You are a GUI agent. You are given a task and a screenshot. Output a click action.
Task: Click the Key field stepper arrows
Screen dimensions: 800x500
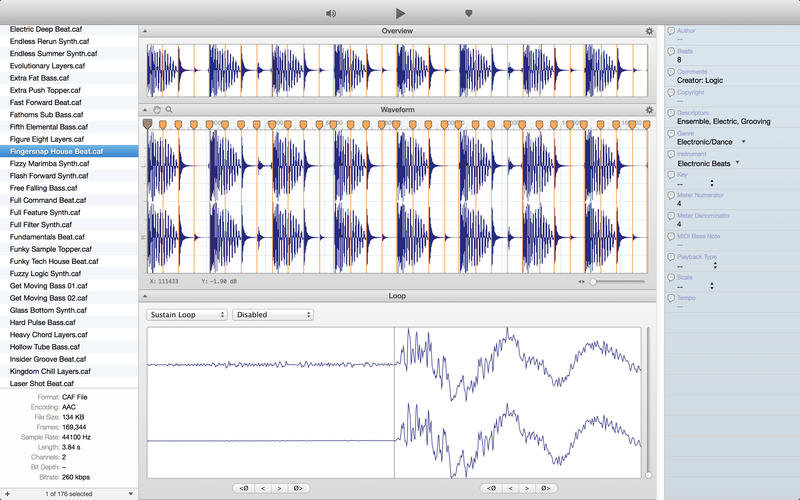point(712,183)
